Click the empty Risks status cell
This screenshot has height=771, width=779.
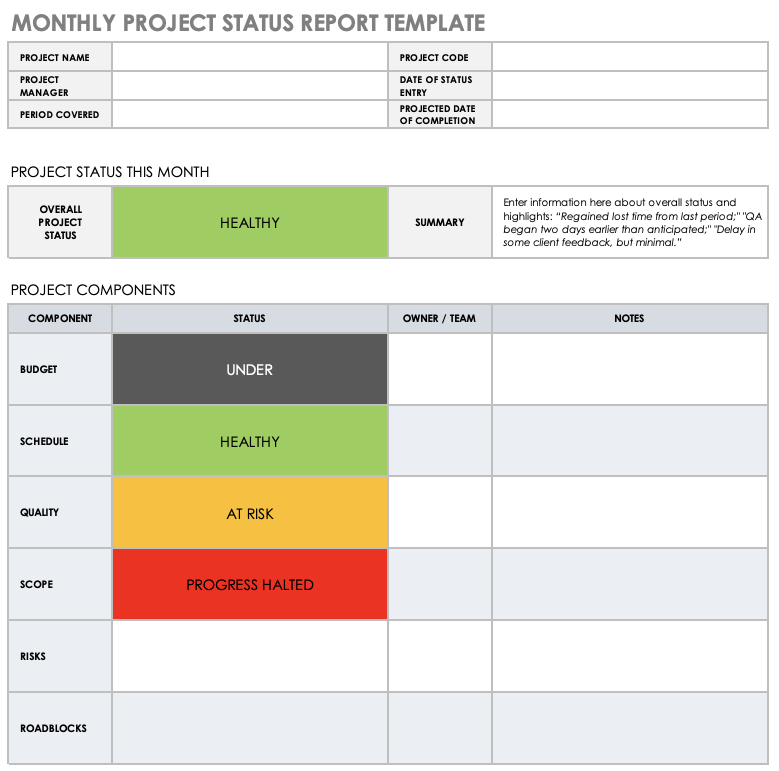(249, 656)
